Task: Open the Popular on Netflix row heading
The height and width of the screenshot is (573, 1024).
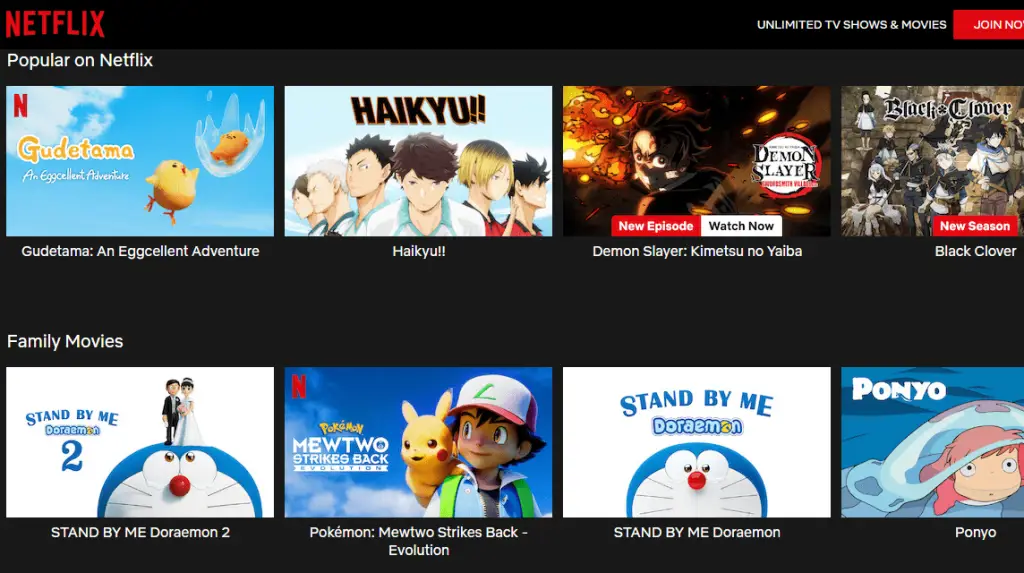Action: (80, 60)
